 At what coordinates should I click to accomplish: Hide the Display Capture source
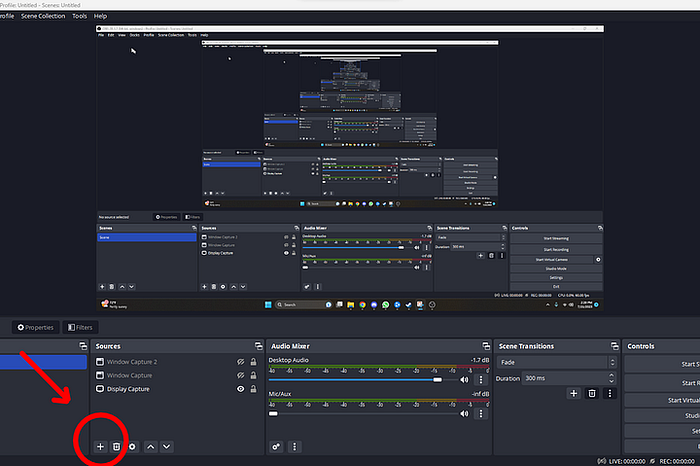pyautogui.click(x=241, y=389)
